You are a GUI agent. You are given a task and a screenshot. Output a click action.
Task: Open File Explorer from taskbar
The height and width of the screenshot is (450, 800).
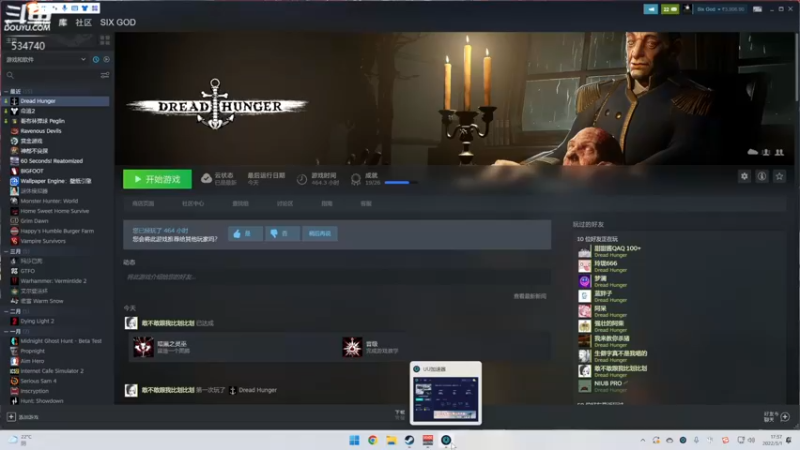point(391,440)
